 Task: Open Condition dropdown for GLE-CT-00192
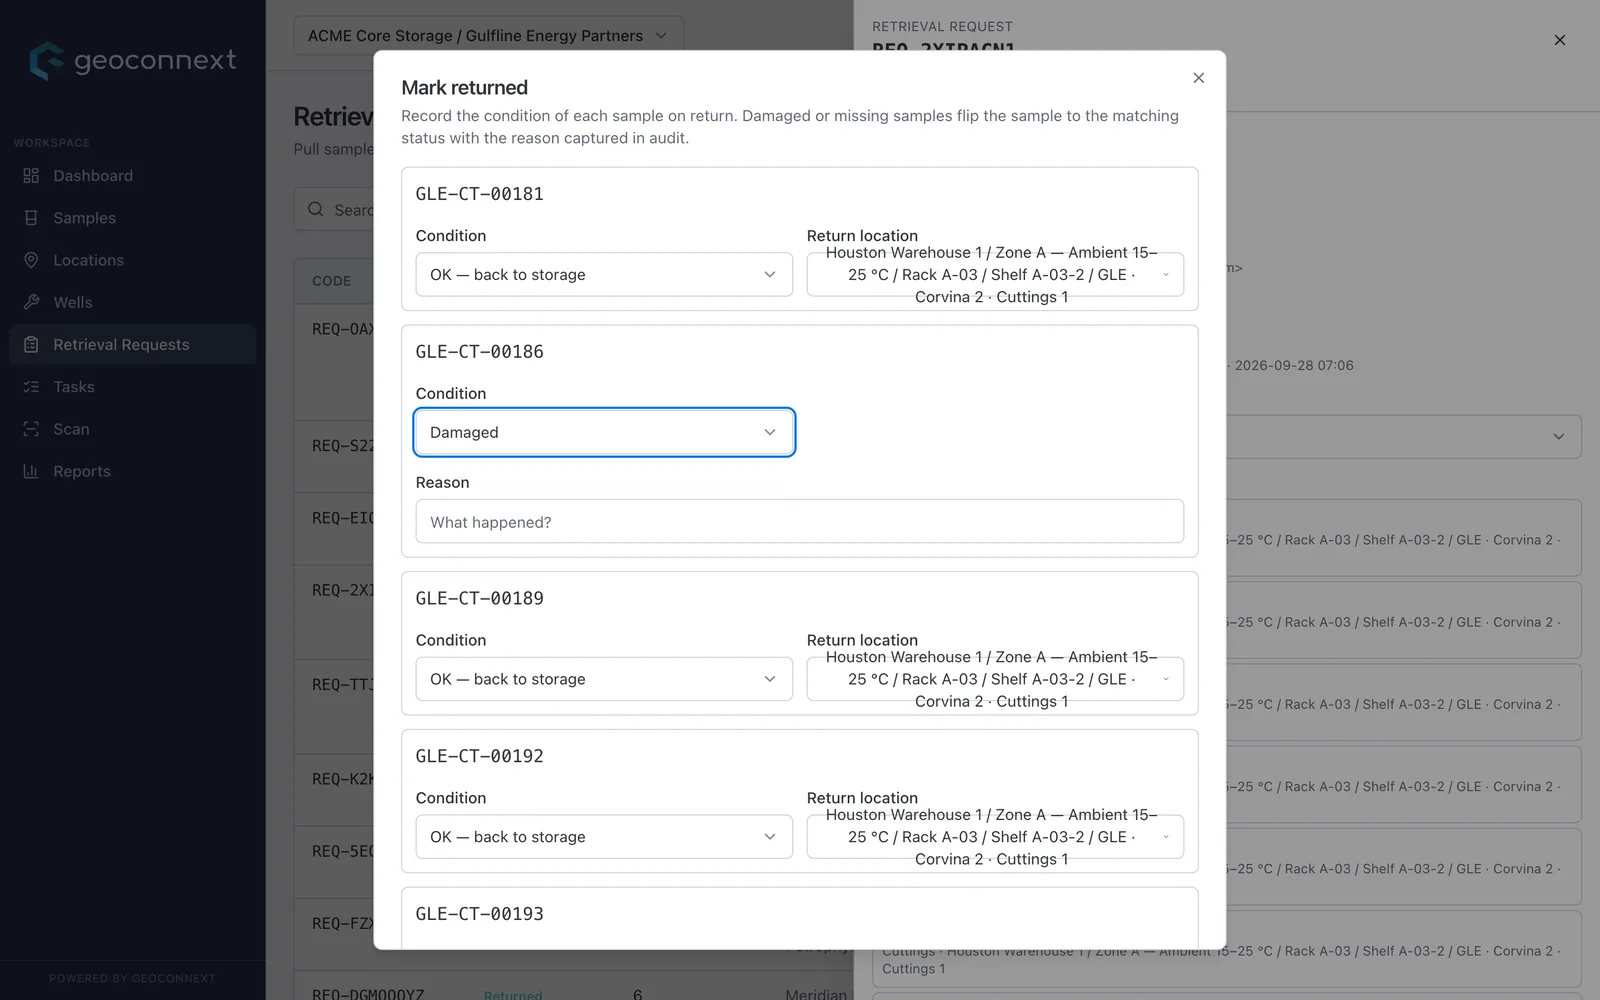tap(604, 837)
